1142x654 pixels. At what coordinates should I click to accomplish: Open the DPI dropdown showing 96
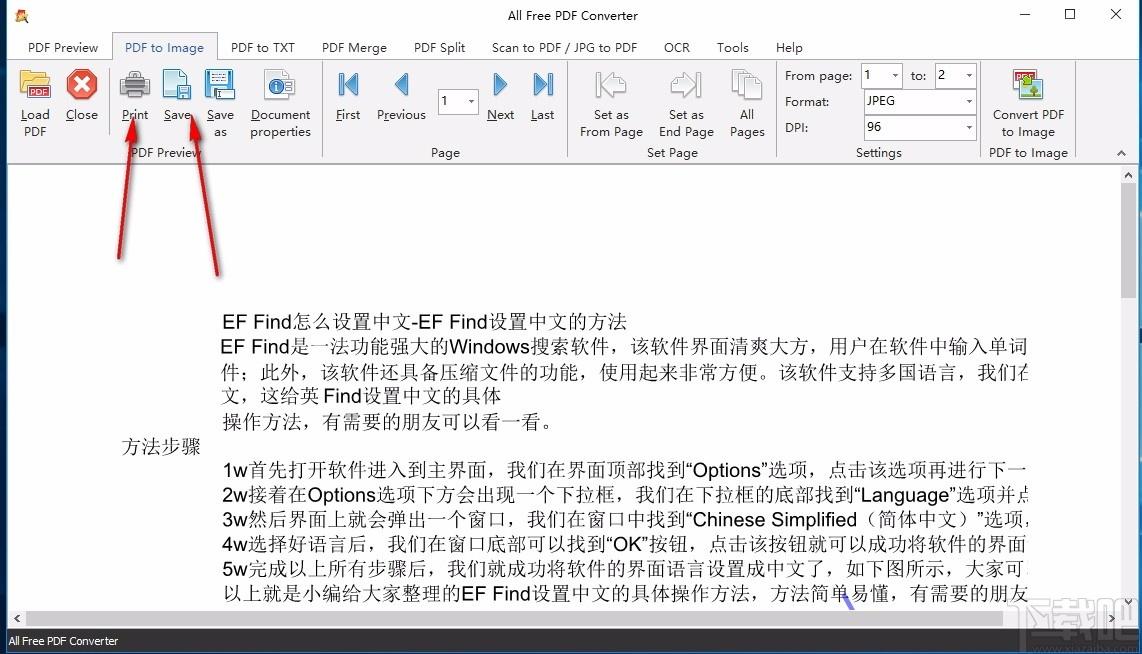tap(969, 127)
